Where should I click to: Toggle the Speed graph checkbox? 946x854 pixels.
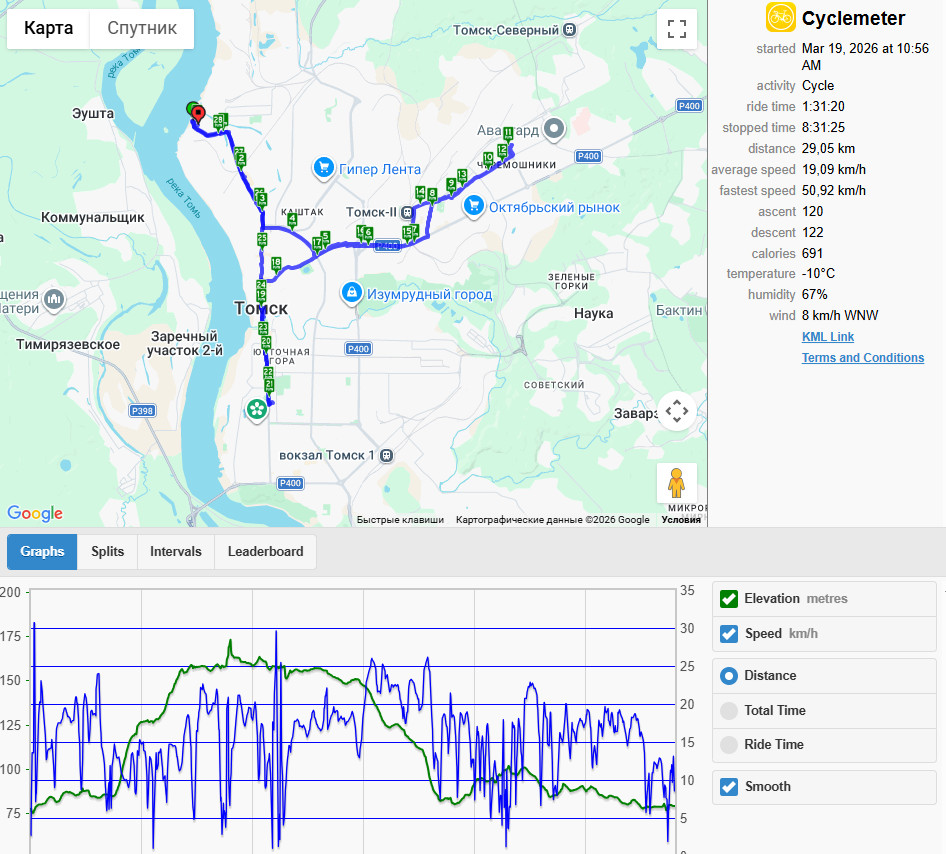pos(729,634)
